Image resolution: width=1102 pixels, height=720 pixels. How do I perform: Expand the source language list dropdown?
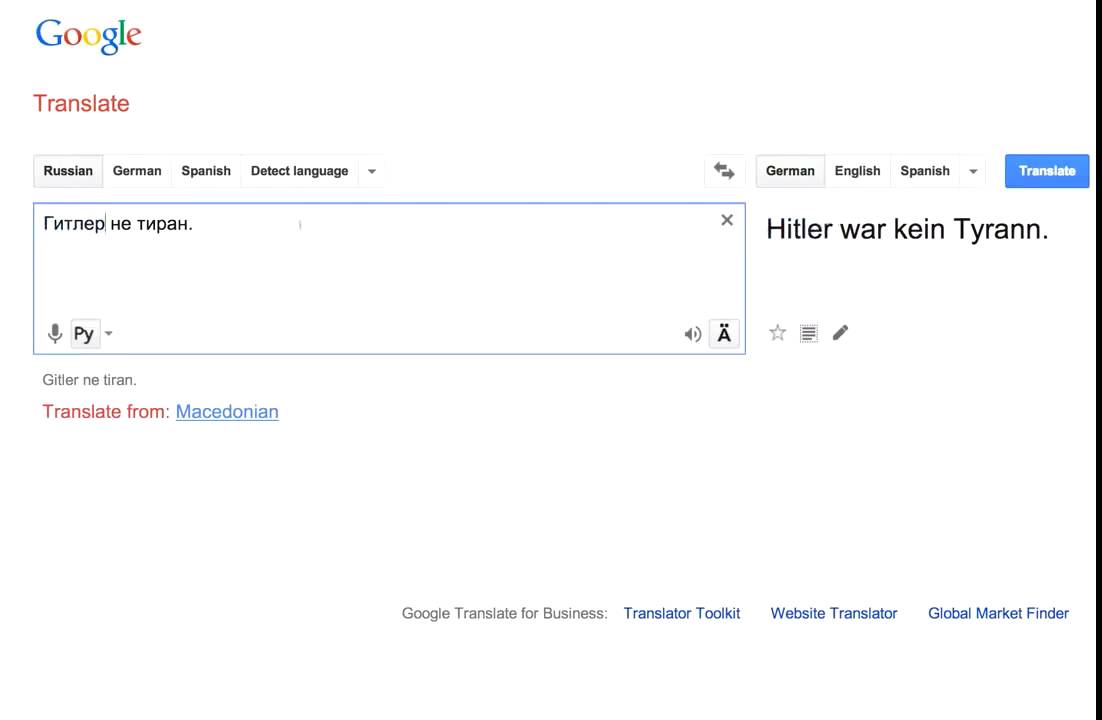[372, 171]
